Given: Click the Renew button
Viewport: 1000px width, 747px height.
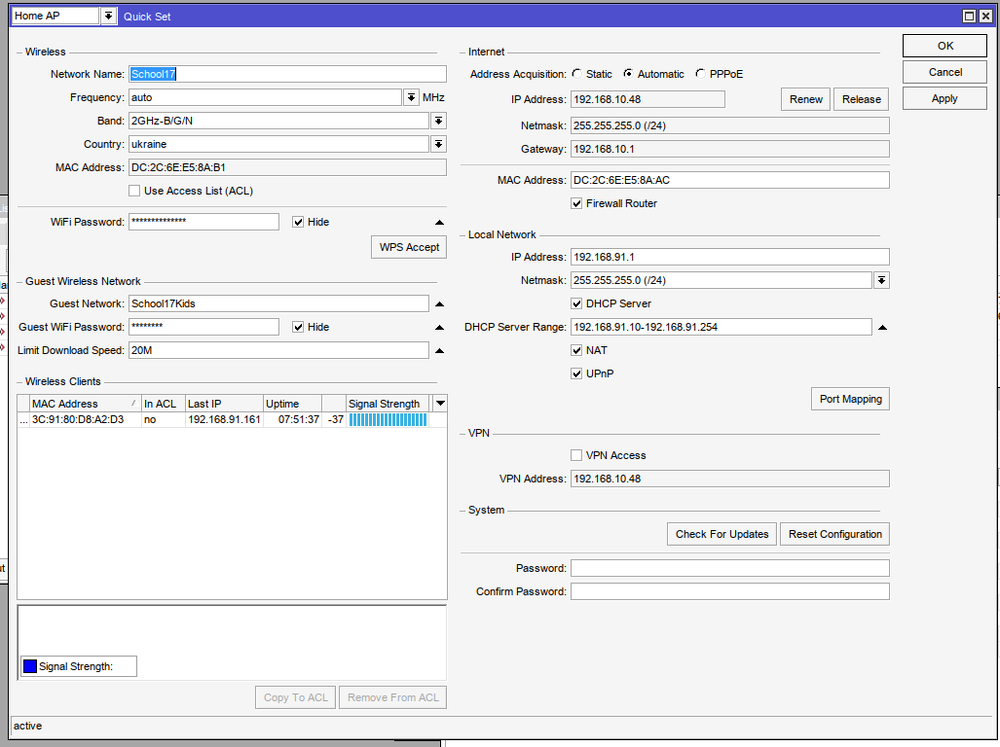Looking at the screenshot, I should tap(805, 99).
